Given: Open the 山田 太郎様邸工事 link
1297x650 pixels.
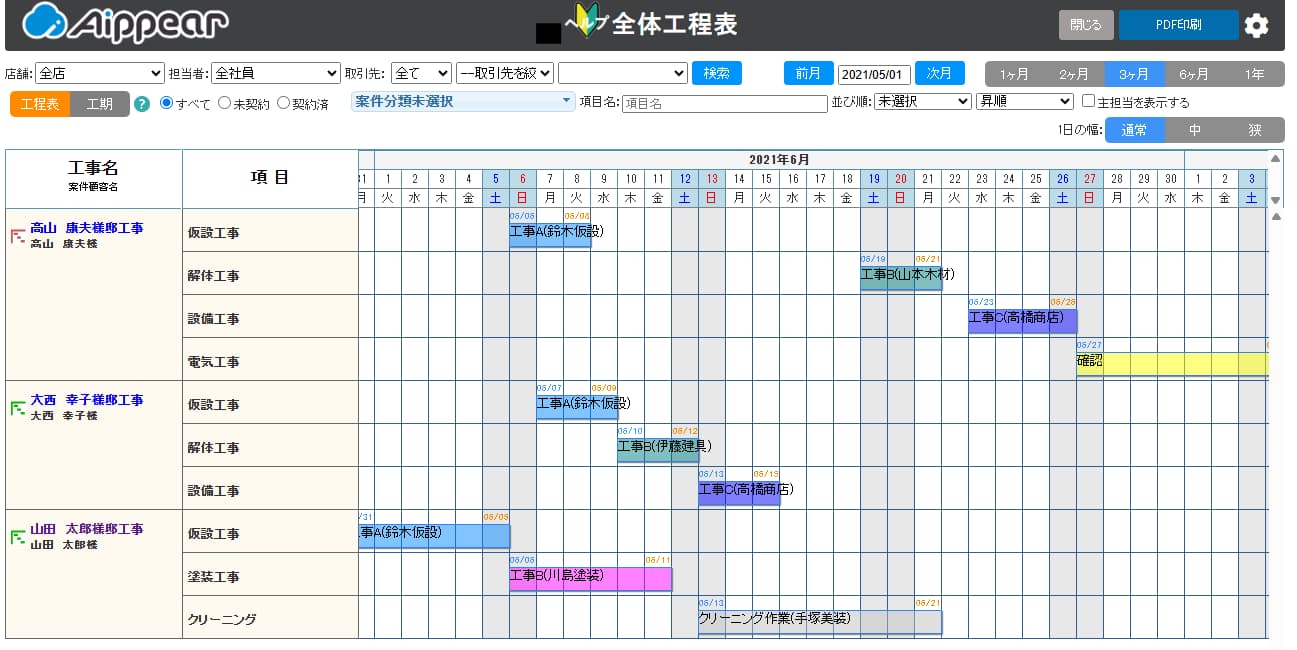Looking at the screenshot, I should (87, 529).
